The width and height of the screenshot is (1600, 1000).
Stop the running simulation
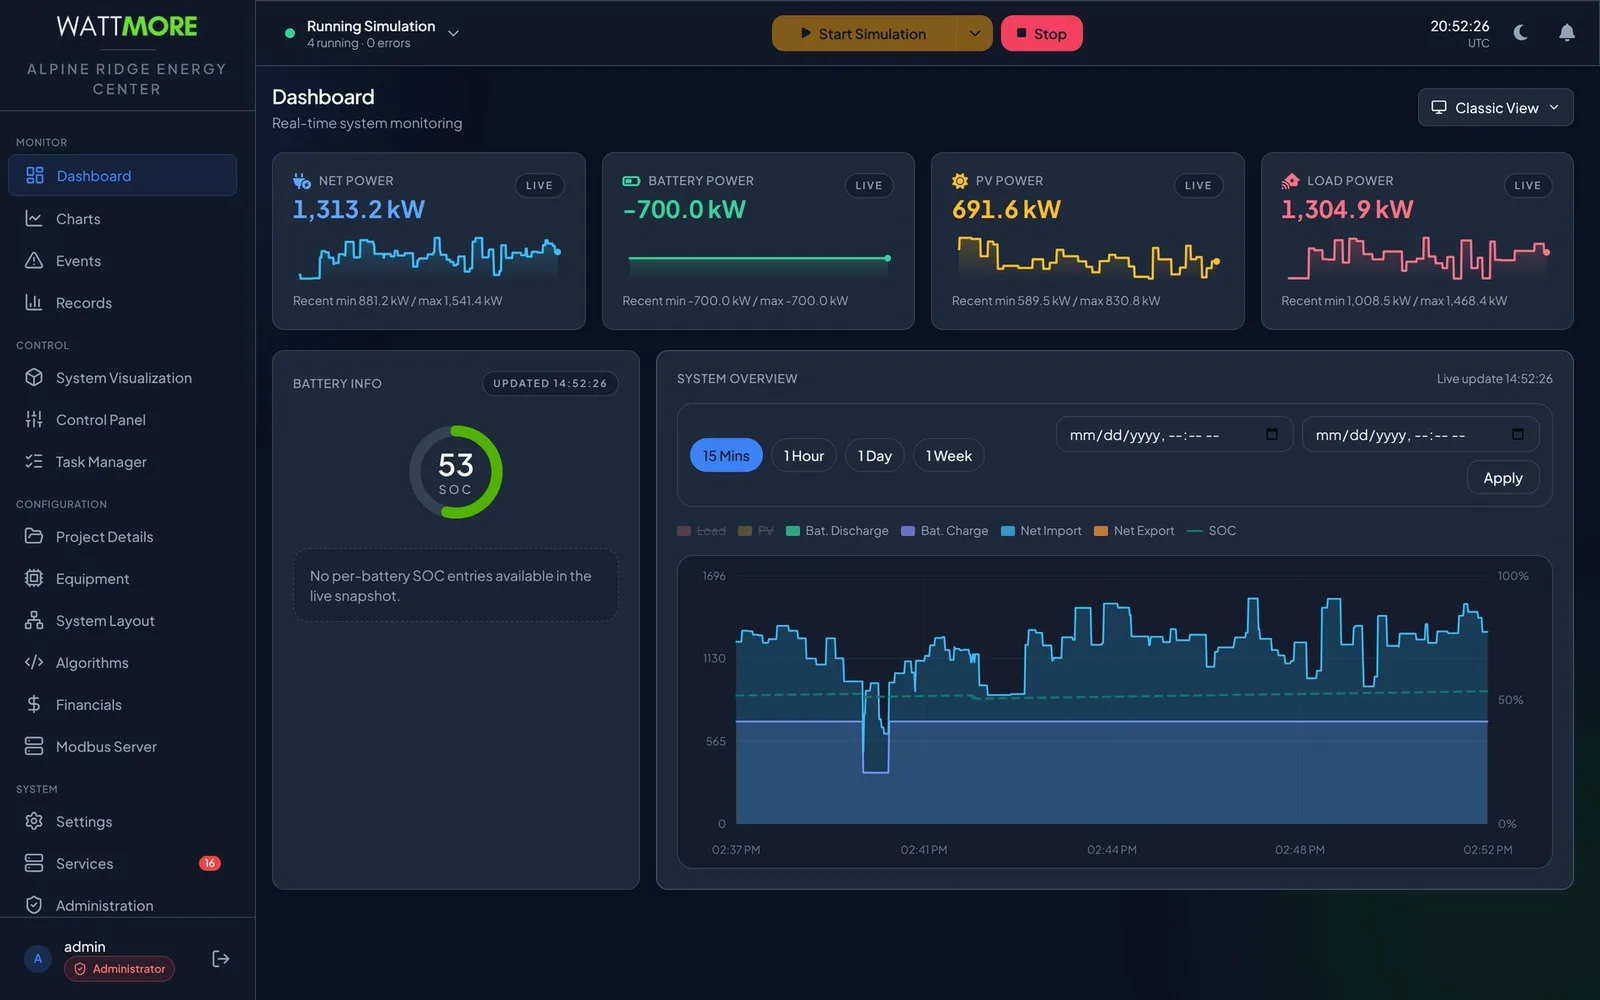1042,33
